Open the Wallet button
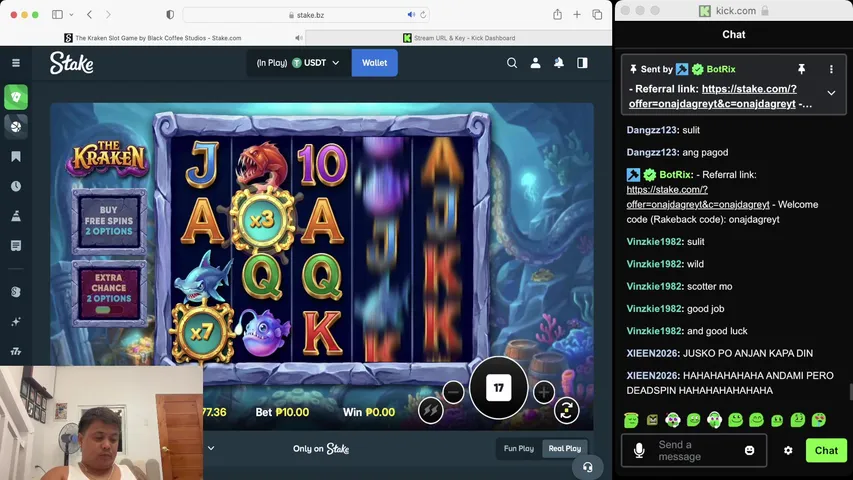Screen dimensions: 853x480 (374, 63)
